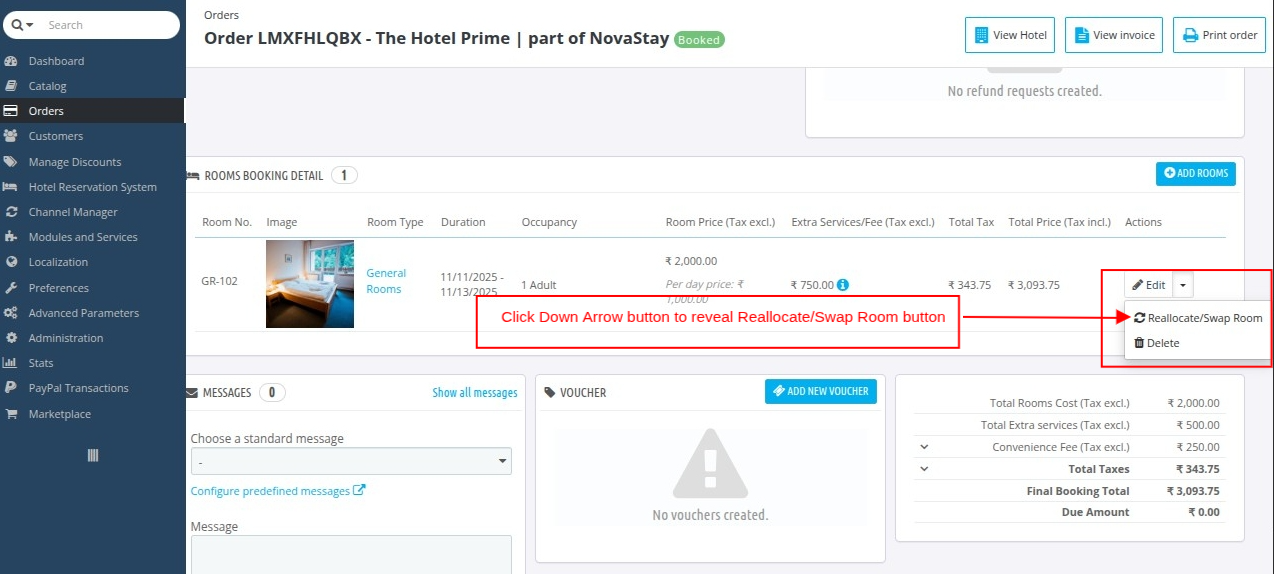
Task: Click the extra services info icon
Action: click(x=843, y=285)
